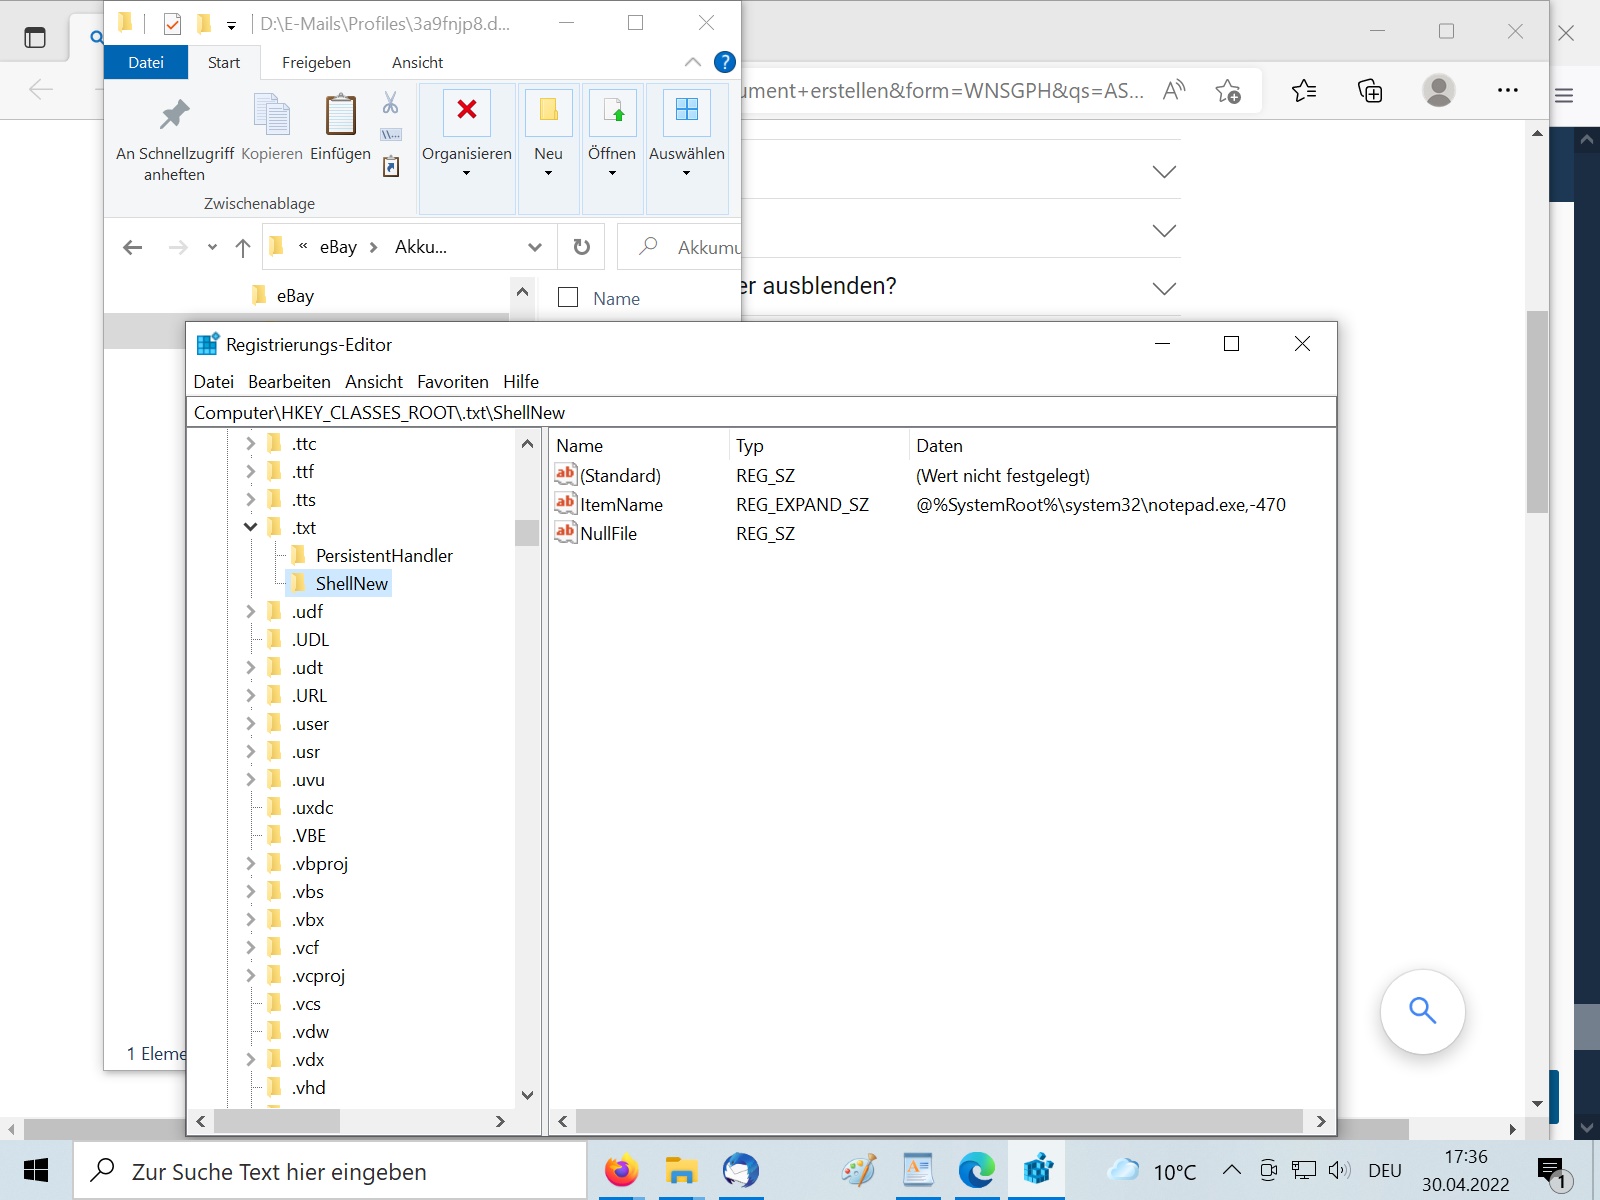Click the Einfügen clipboard icon

(340, 116)
